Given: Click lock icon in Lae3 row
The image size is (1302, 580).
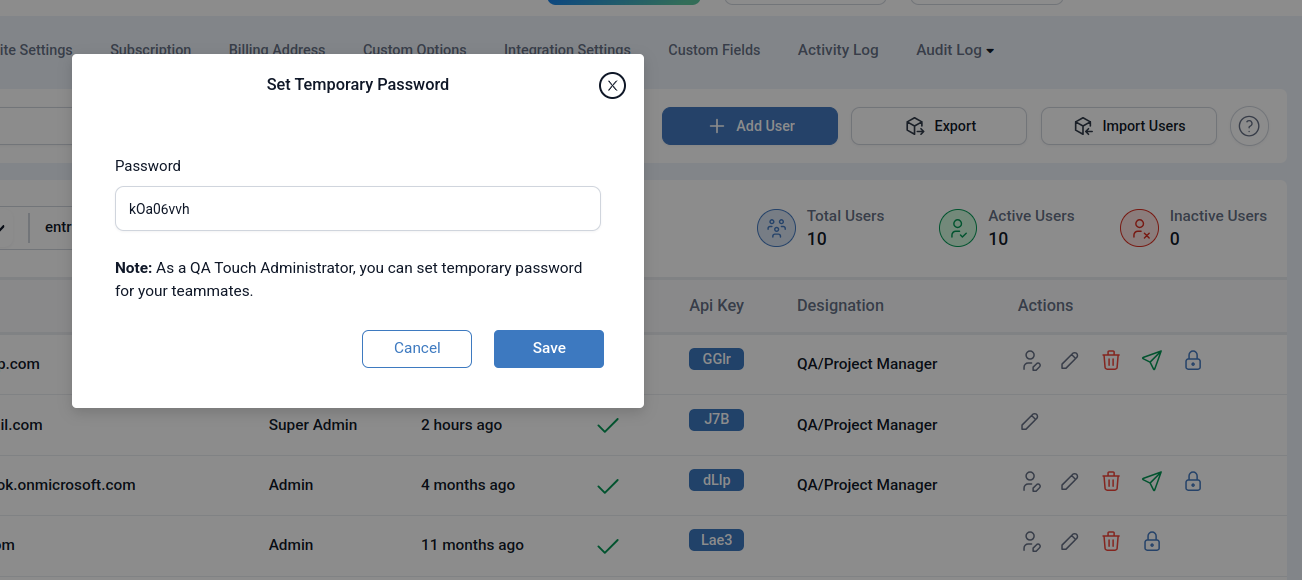Looking at the screenshot, I should pyautogui.click(x=1151, y=542).
